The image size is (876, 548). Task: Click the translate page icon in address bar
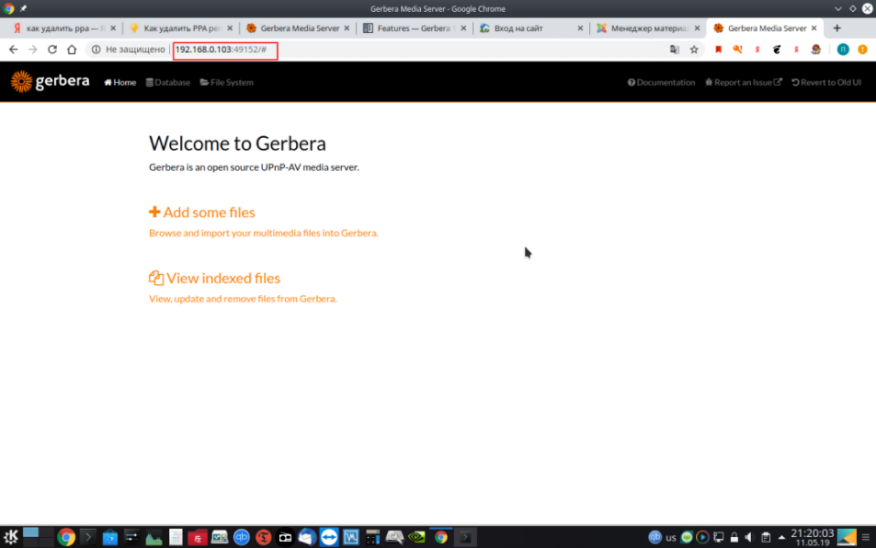pyautogui.click(x=674, y=49)
